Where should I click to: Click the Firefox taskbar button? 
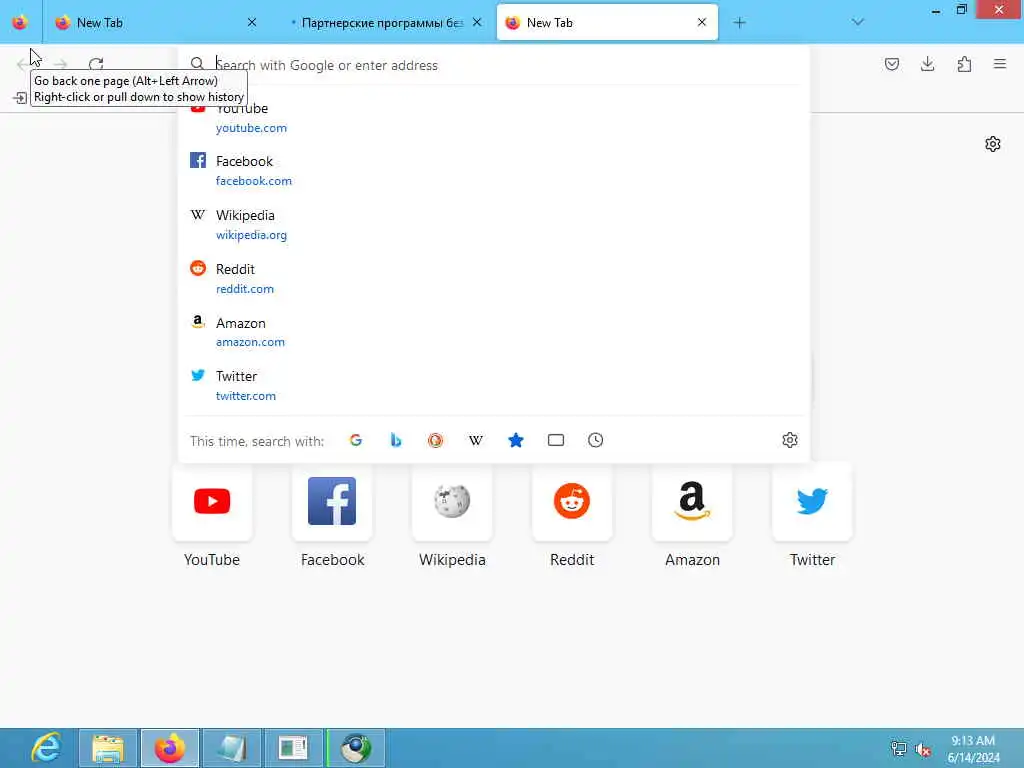pos(170,748)
